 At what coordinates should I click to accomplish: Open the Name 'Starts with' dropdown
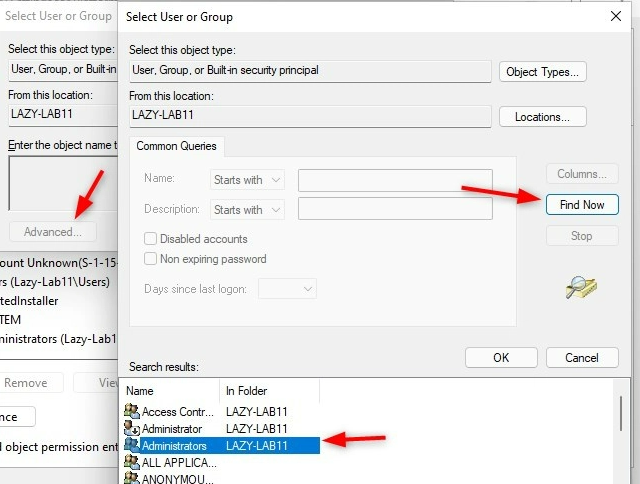pos(247,180)
